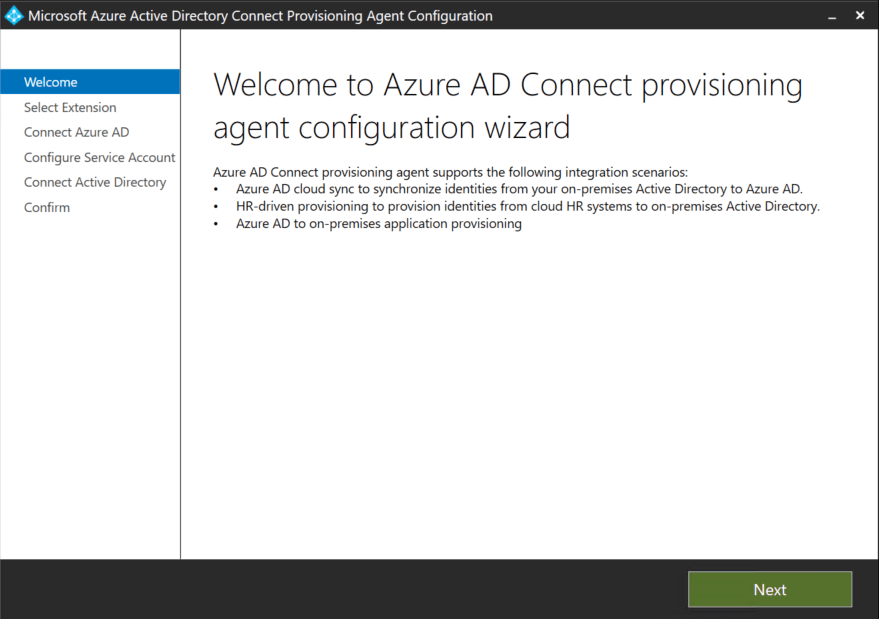Select the Confirm step in sidebar
879x619 pixels.
47,207
